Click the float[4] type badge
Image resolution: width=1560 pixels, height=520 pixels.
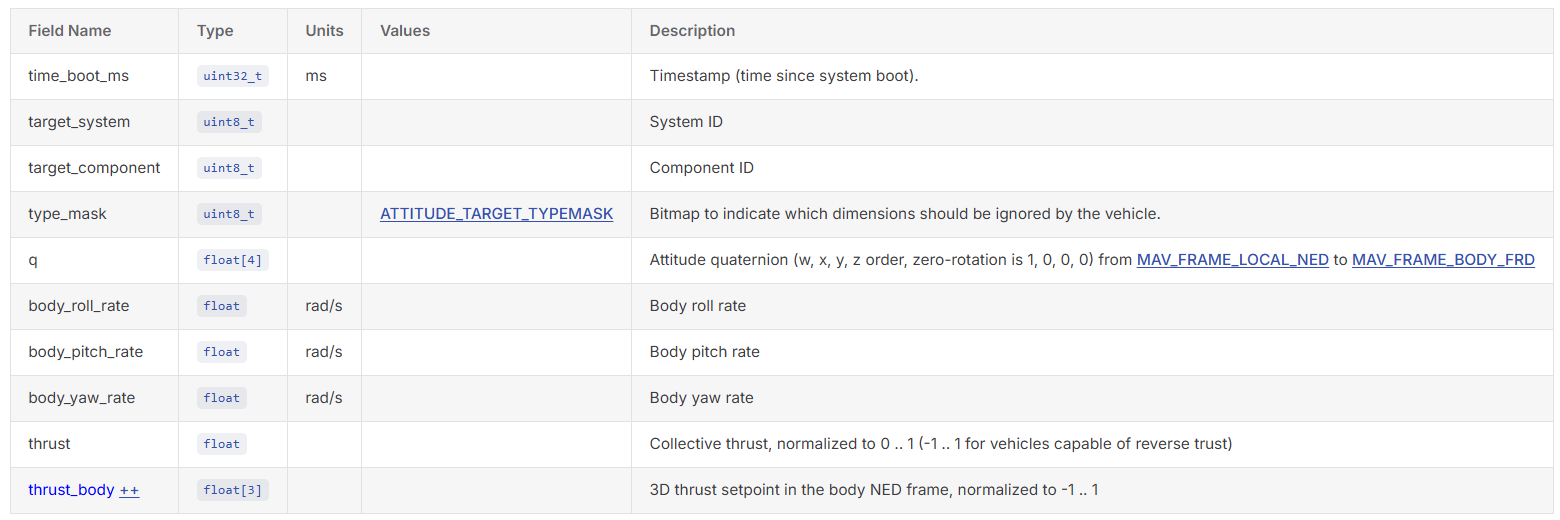pos(233,260)
